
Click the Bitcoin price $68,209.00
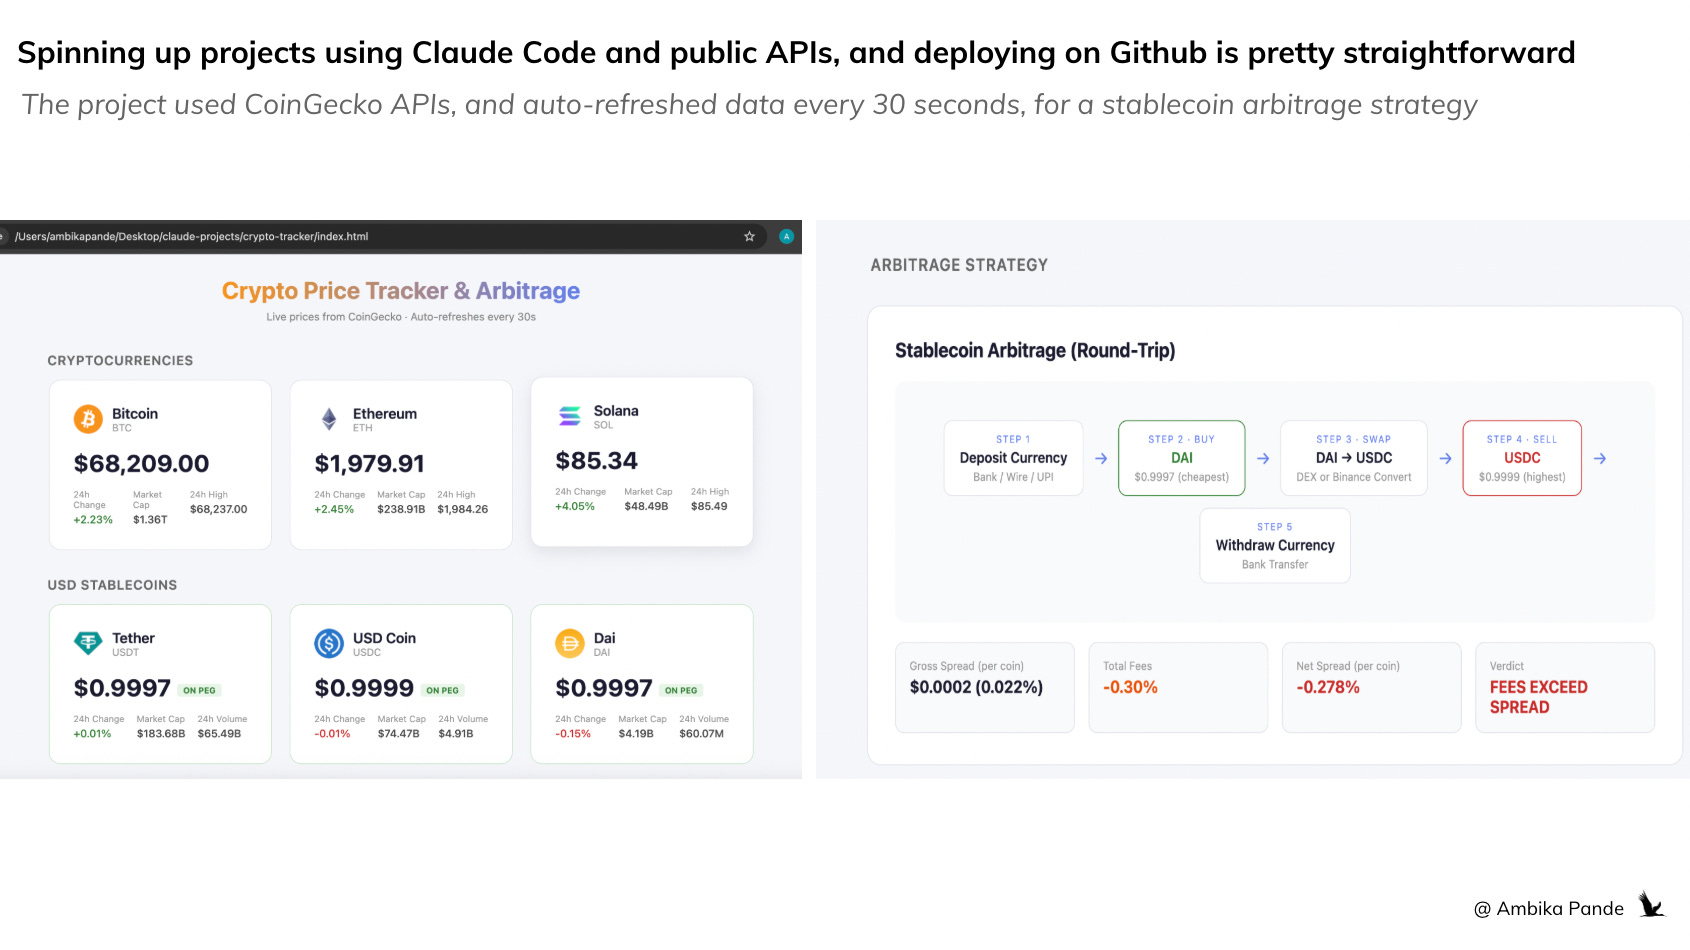click(141, 464)
